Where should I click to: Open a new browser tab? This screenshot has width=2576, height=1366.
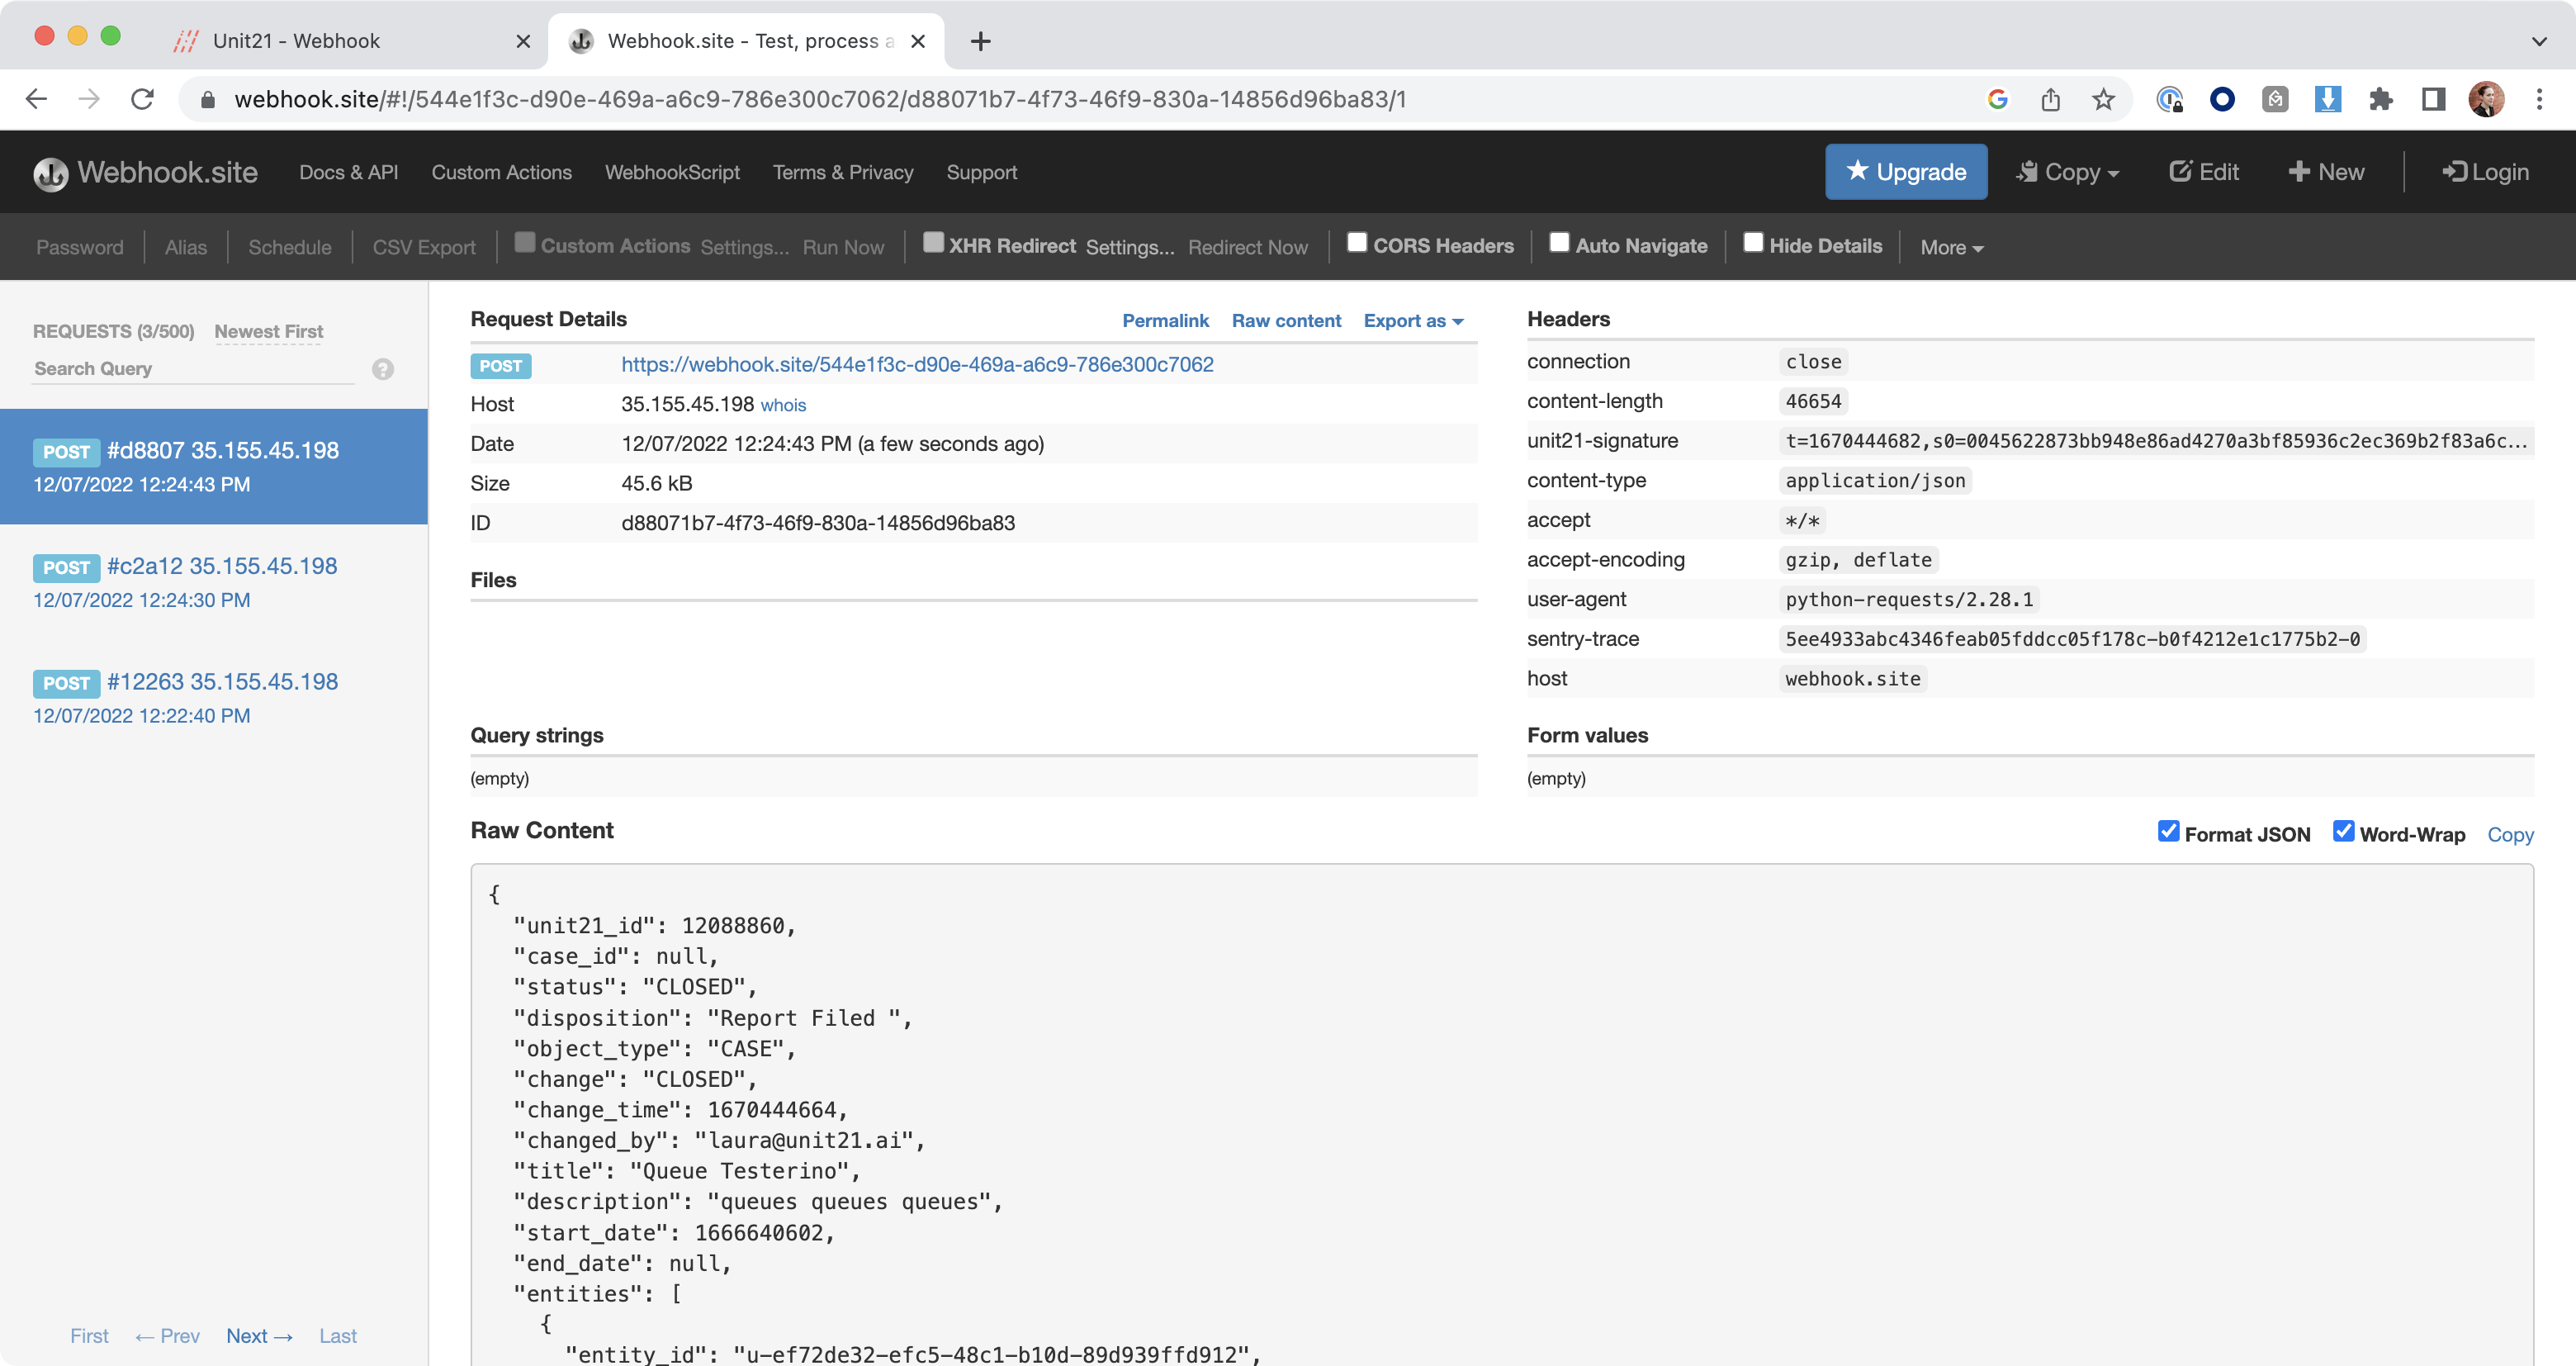pos(980,41)
